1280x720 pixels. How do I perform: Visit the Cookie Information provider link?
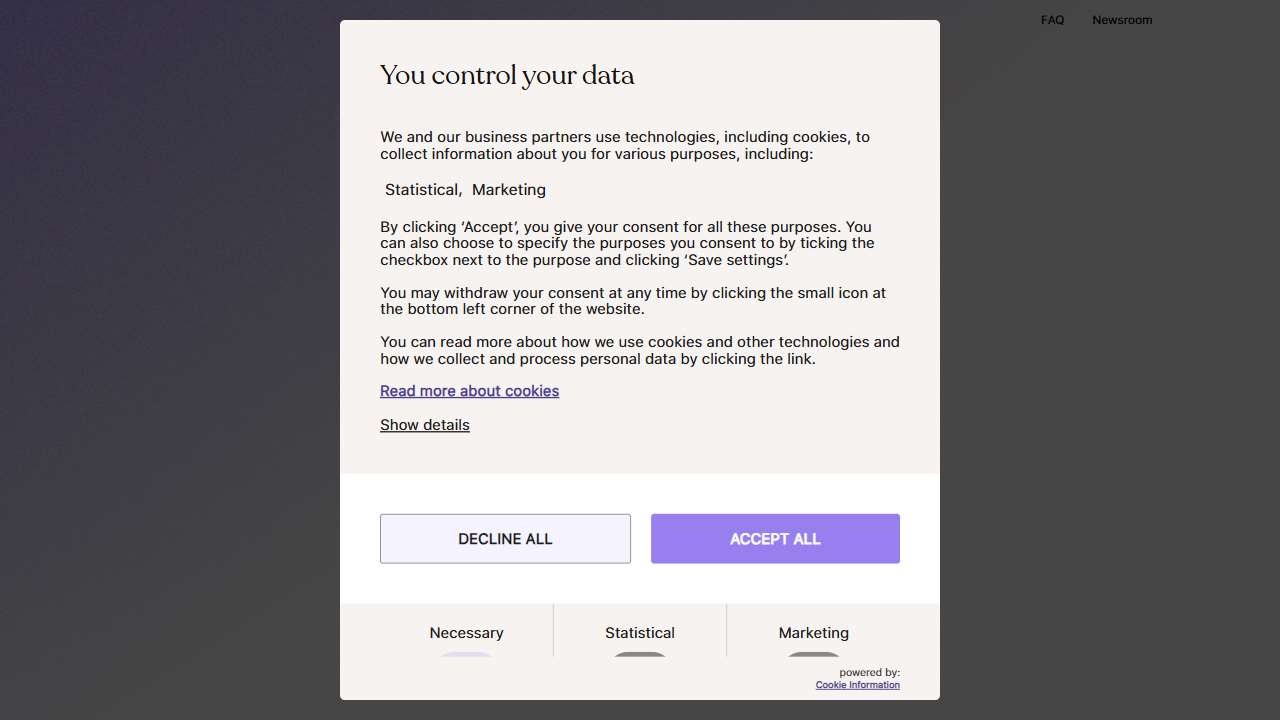coord(857,685)
